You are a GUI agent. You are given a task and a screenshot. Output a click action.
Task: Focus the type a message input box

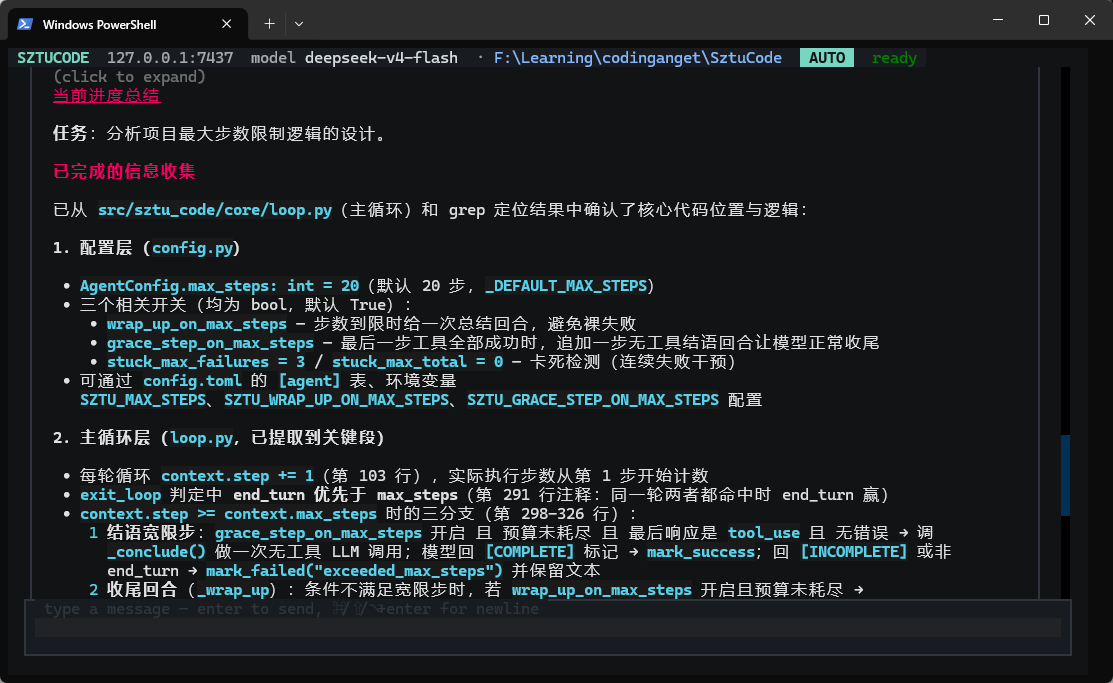547,627
